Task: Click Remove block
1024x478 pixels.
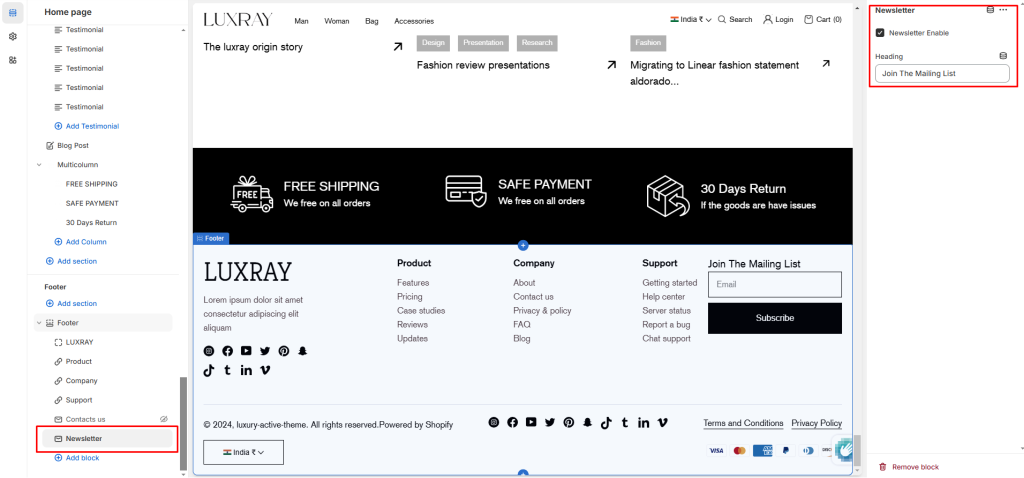Action: coord(908,467)
